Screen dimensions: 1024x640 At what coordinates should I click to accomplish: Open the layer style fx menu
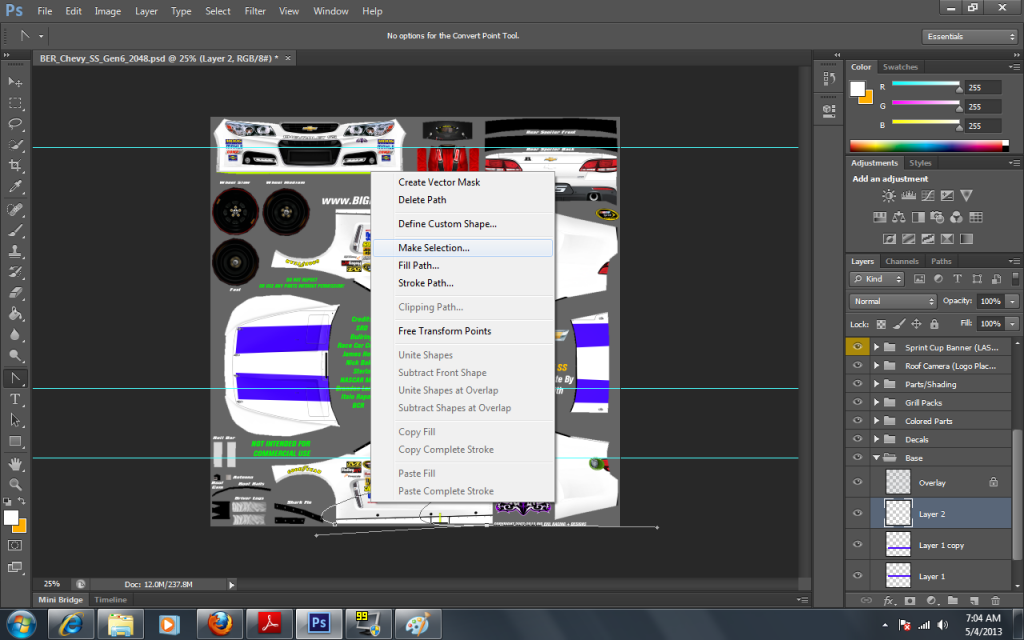point(889,600)
